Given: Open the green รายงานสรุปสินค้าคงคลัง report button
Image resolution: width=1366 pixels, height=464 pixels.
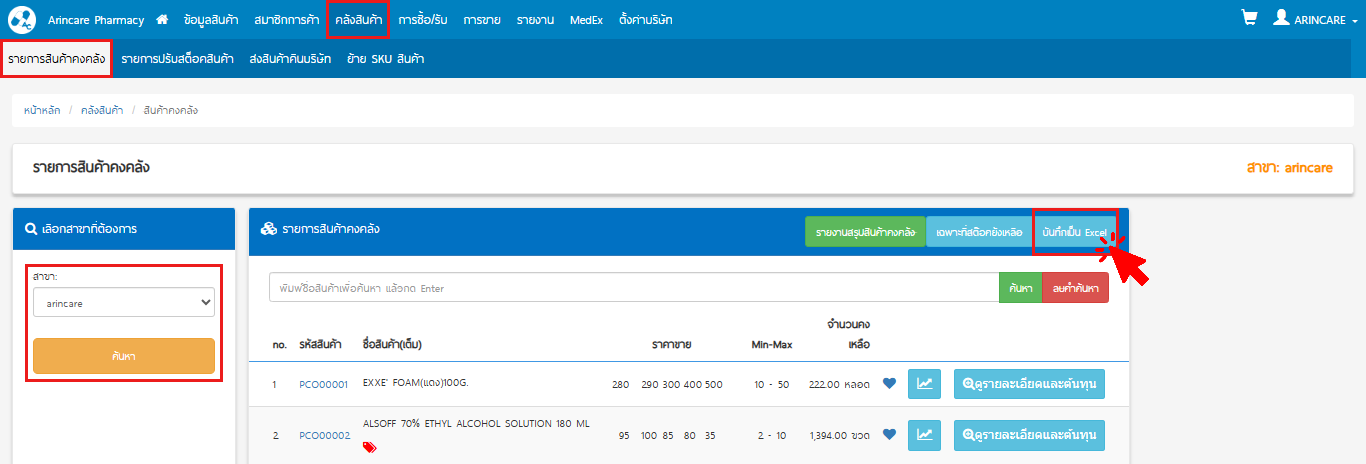Looking at the screenshot, I should (865, 232).
